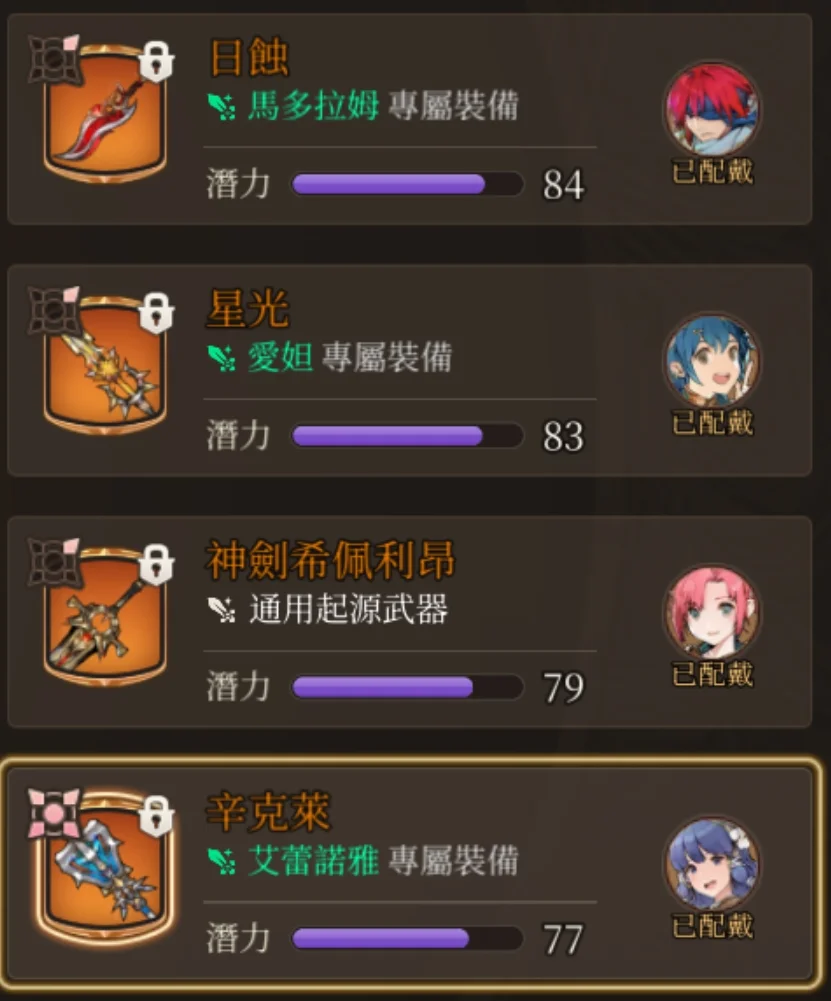Toggle the lock on the 星光 weapon
Viewport: 831px width, 1001px height.
tap(156, 313)
